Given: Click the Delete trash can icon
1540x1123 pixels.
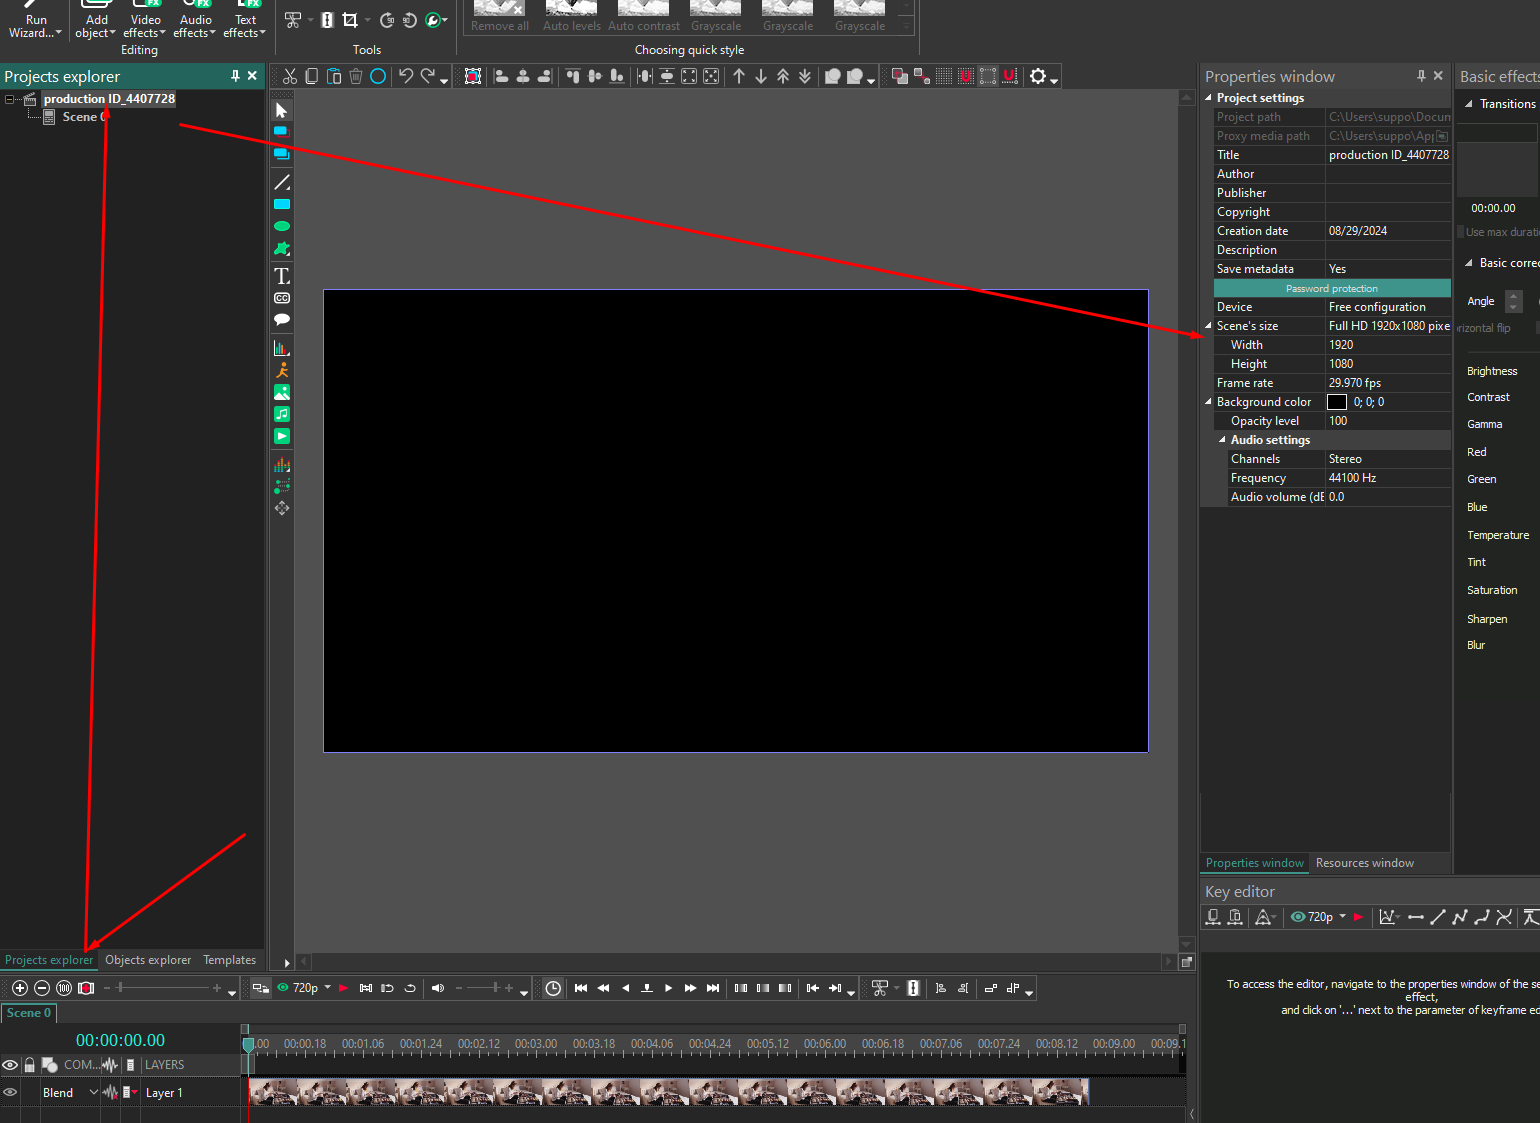Looking at the screenshot, I should click(356, 76).
